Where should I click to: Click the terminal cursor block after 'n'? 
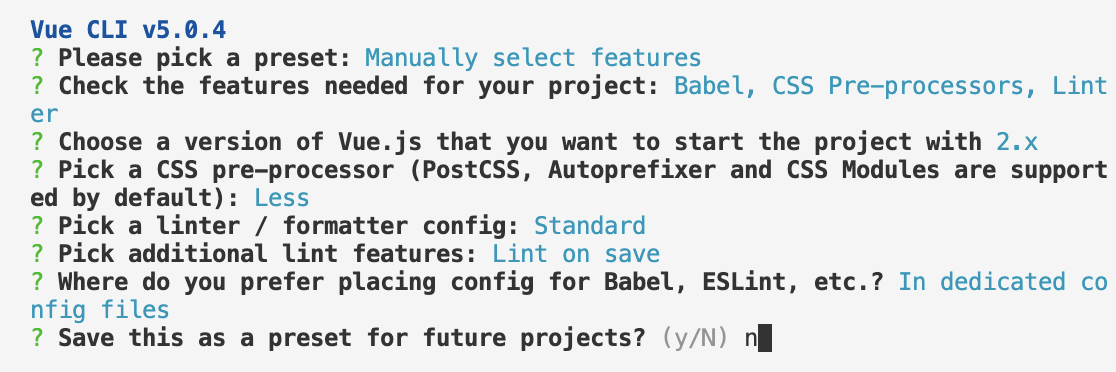click(x=765, y=339)
